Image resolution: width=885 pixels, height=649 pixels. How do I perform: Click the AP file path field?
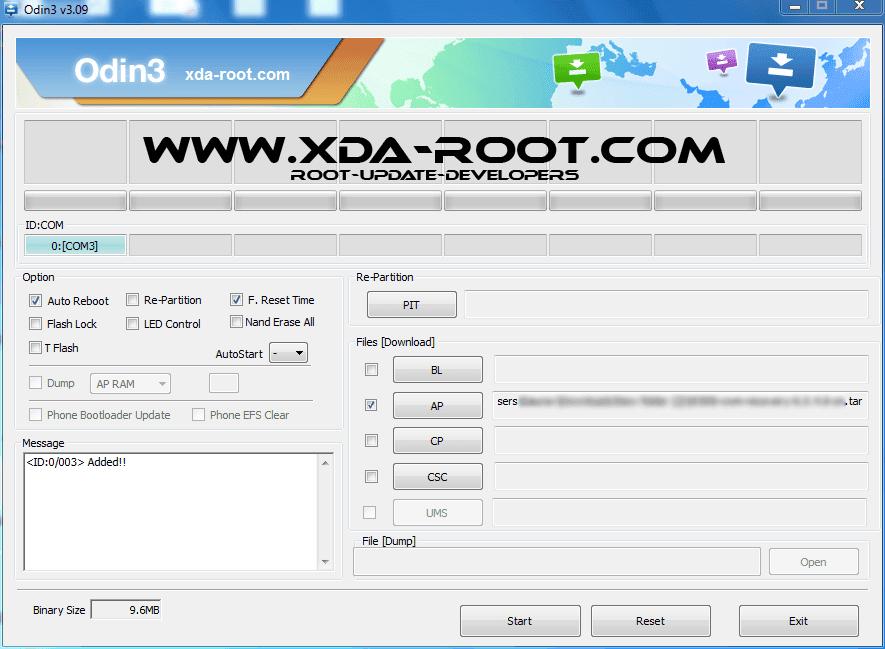(x=680, y=405)
